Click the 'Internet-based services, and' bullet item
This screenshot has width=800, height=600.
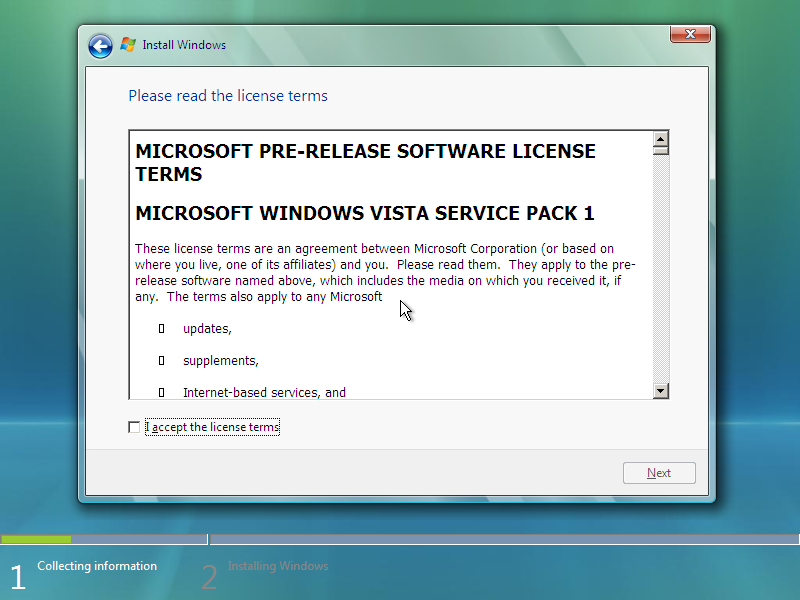click(264, 392)
